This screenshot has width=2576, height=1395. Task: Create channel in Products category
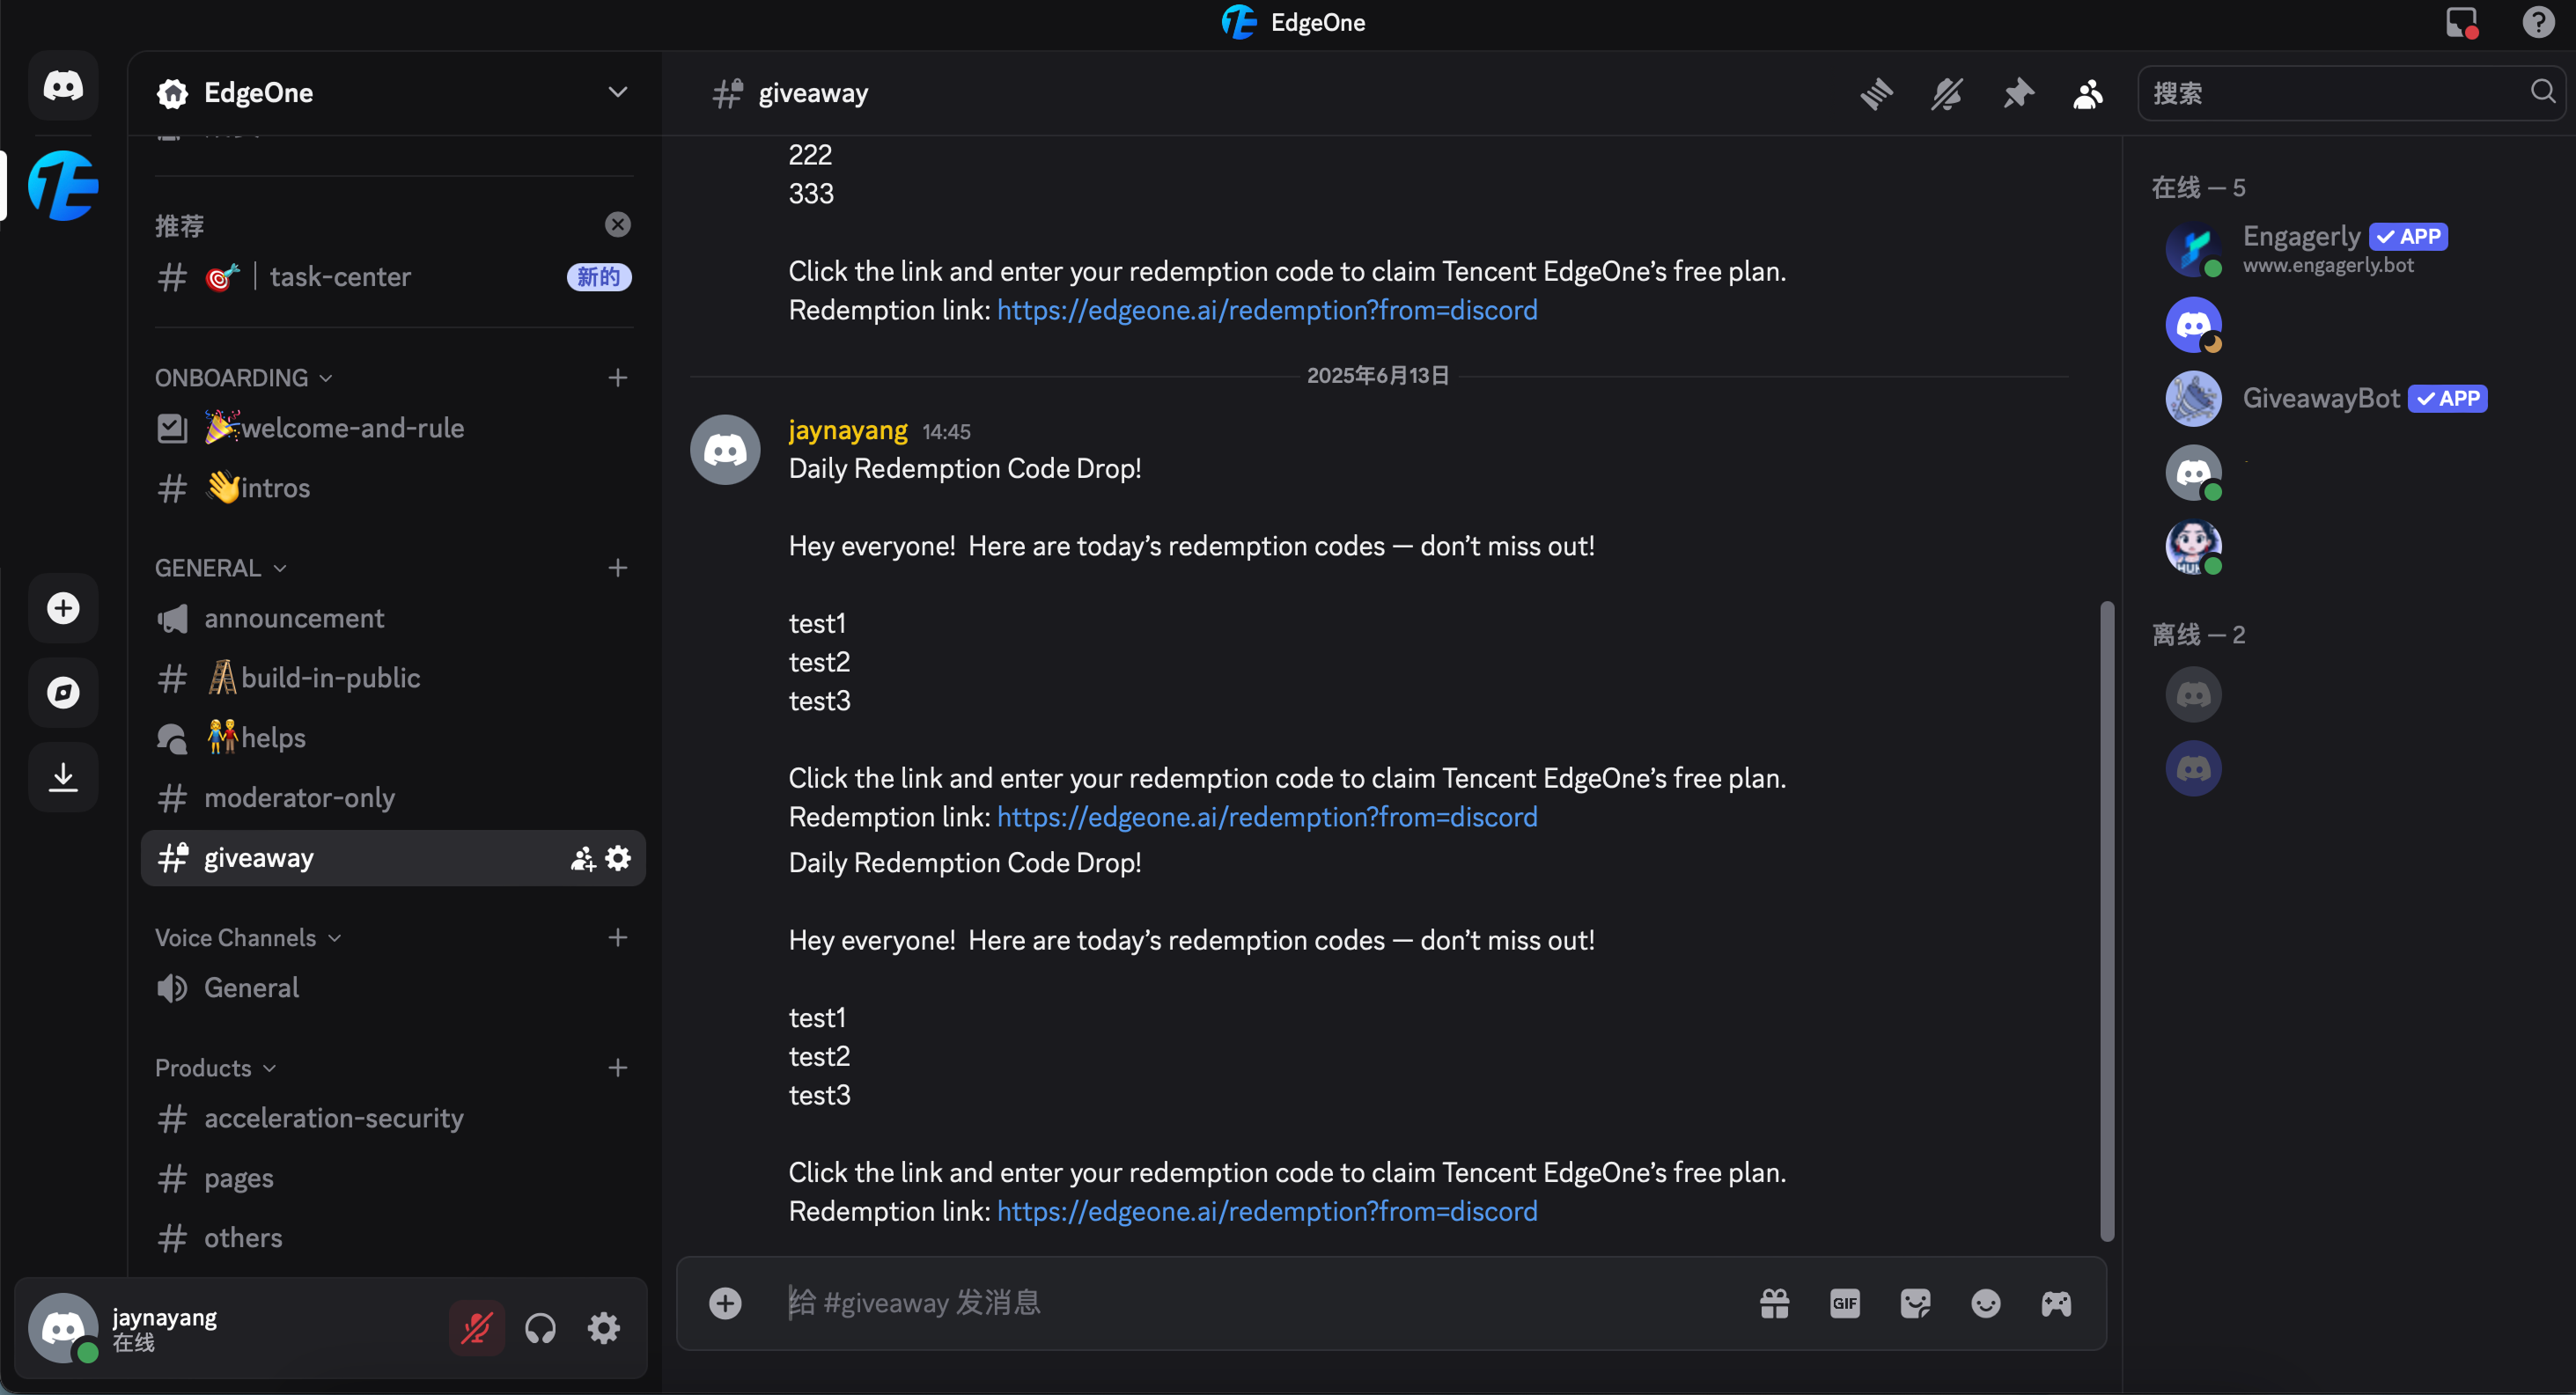pos(618,1068)
